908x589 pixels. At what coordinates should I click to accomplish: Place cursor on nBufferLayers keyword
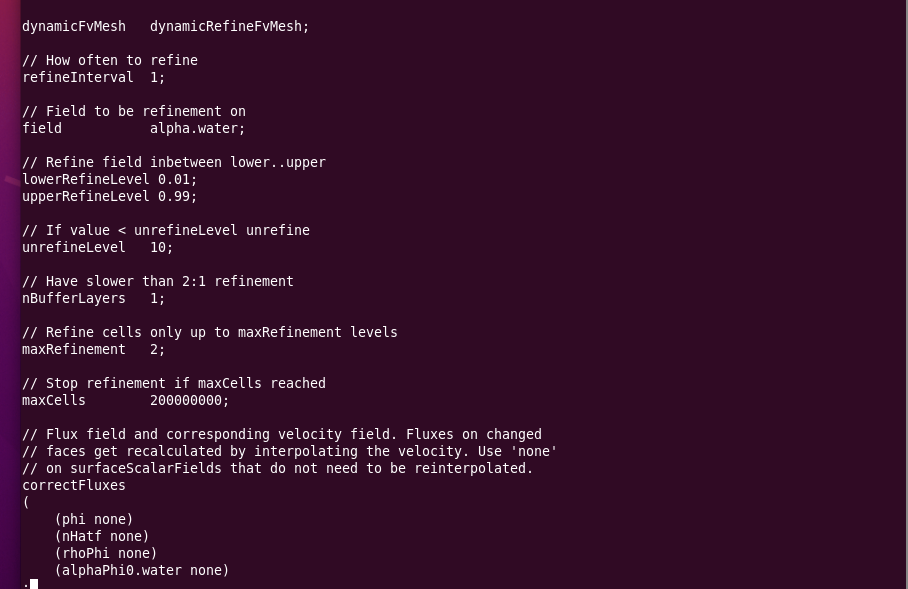pos(74,298)
